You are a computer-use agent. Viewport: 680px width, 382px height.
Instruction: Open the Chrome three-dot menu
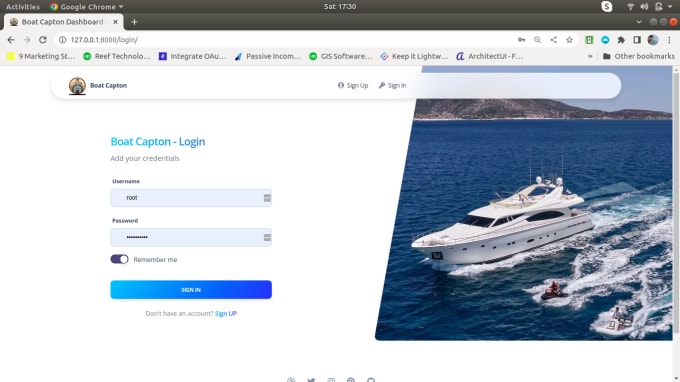pos(669,40)
